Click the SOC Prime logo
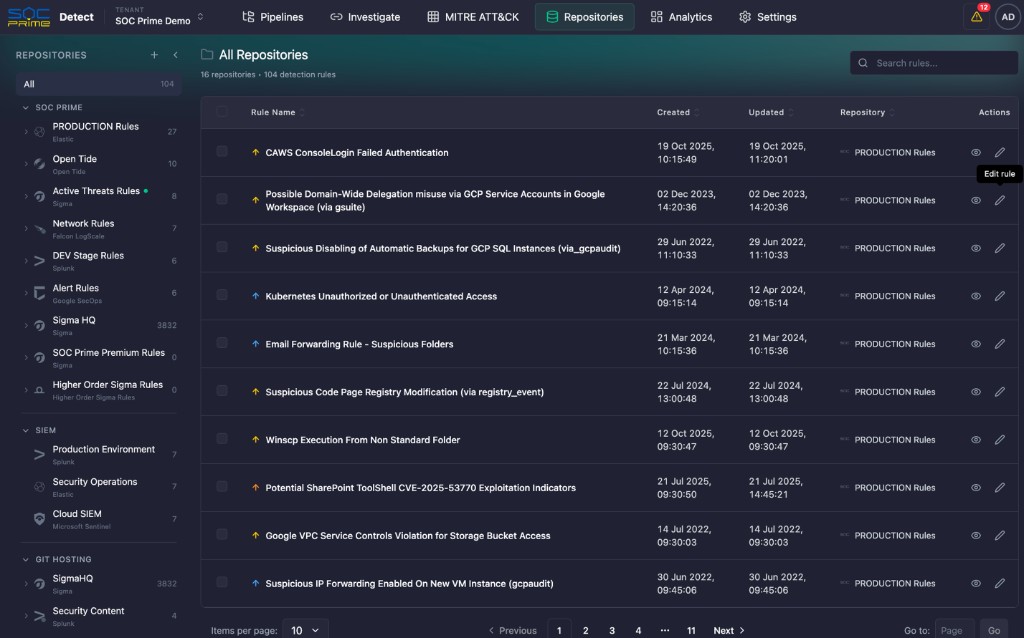Image resolution: width=1024 pixels, height=638 pixels. click(29, 17)
